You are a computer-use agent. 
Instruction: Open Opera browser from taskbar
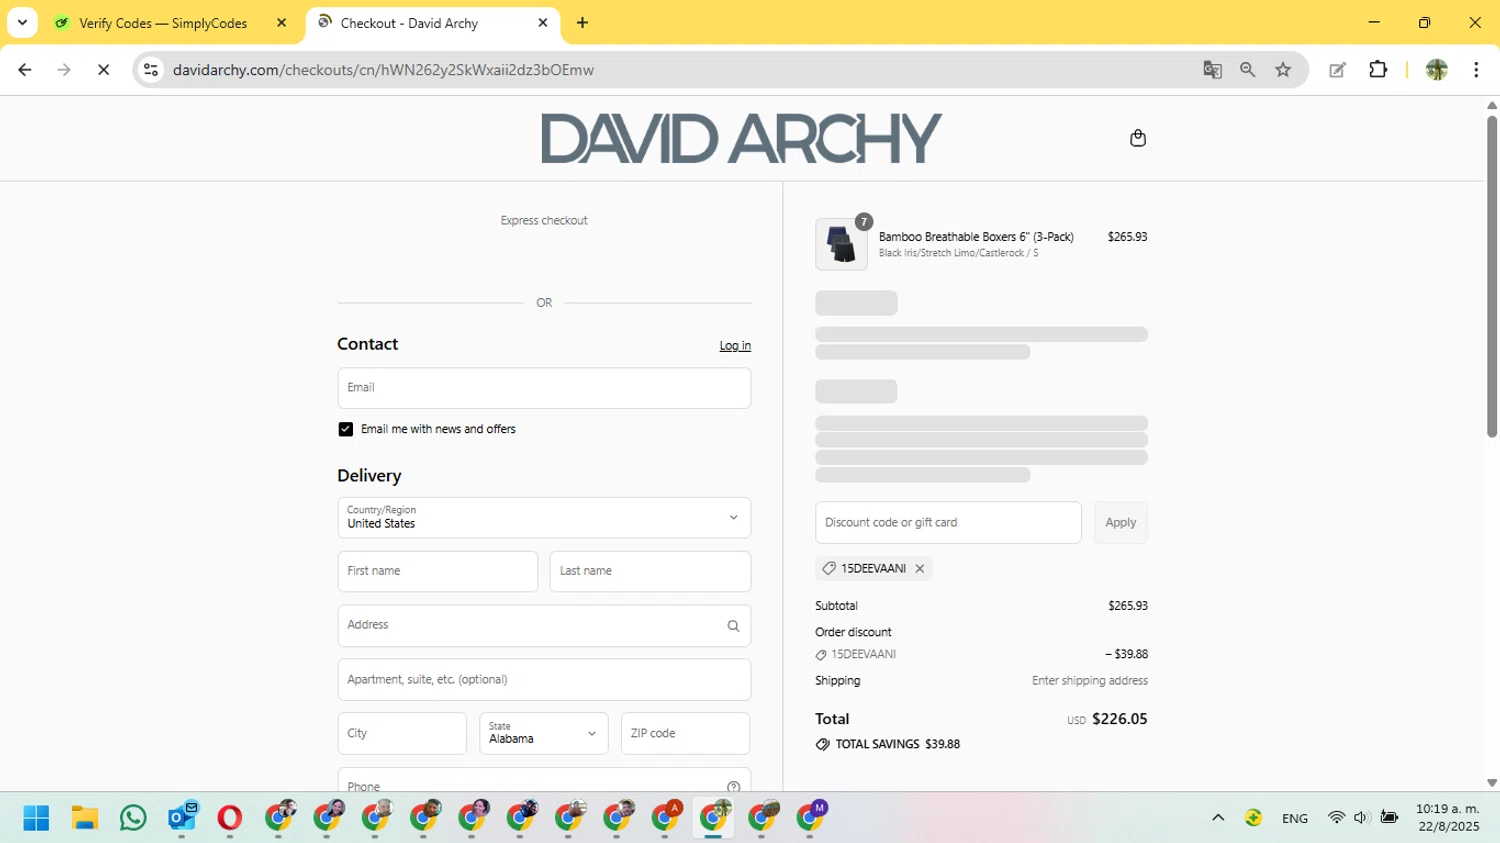point(230,818)
